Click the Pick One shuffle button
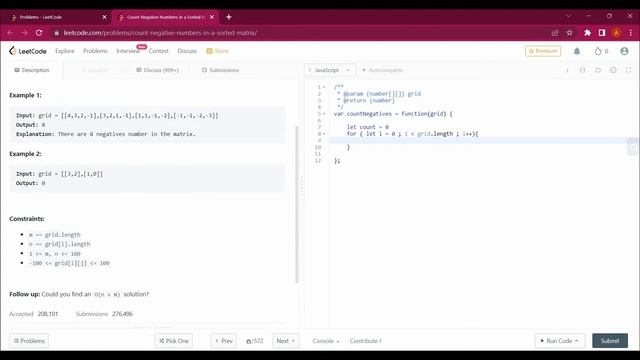The image size is (640, 360). coord(174,341)
